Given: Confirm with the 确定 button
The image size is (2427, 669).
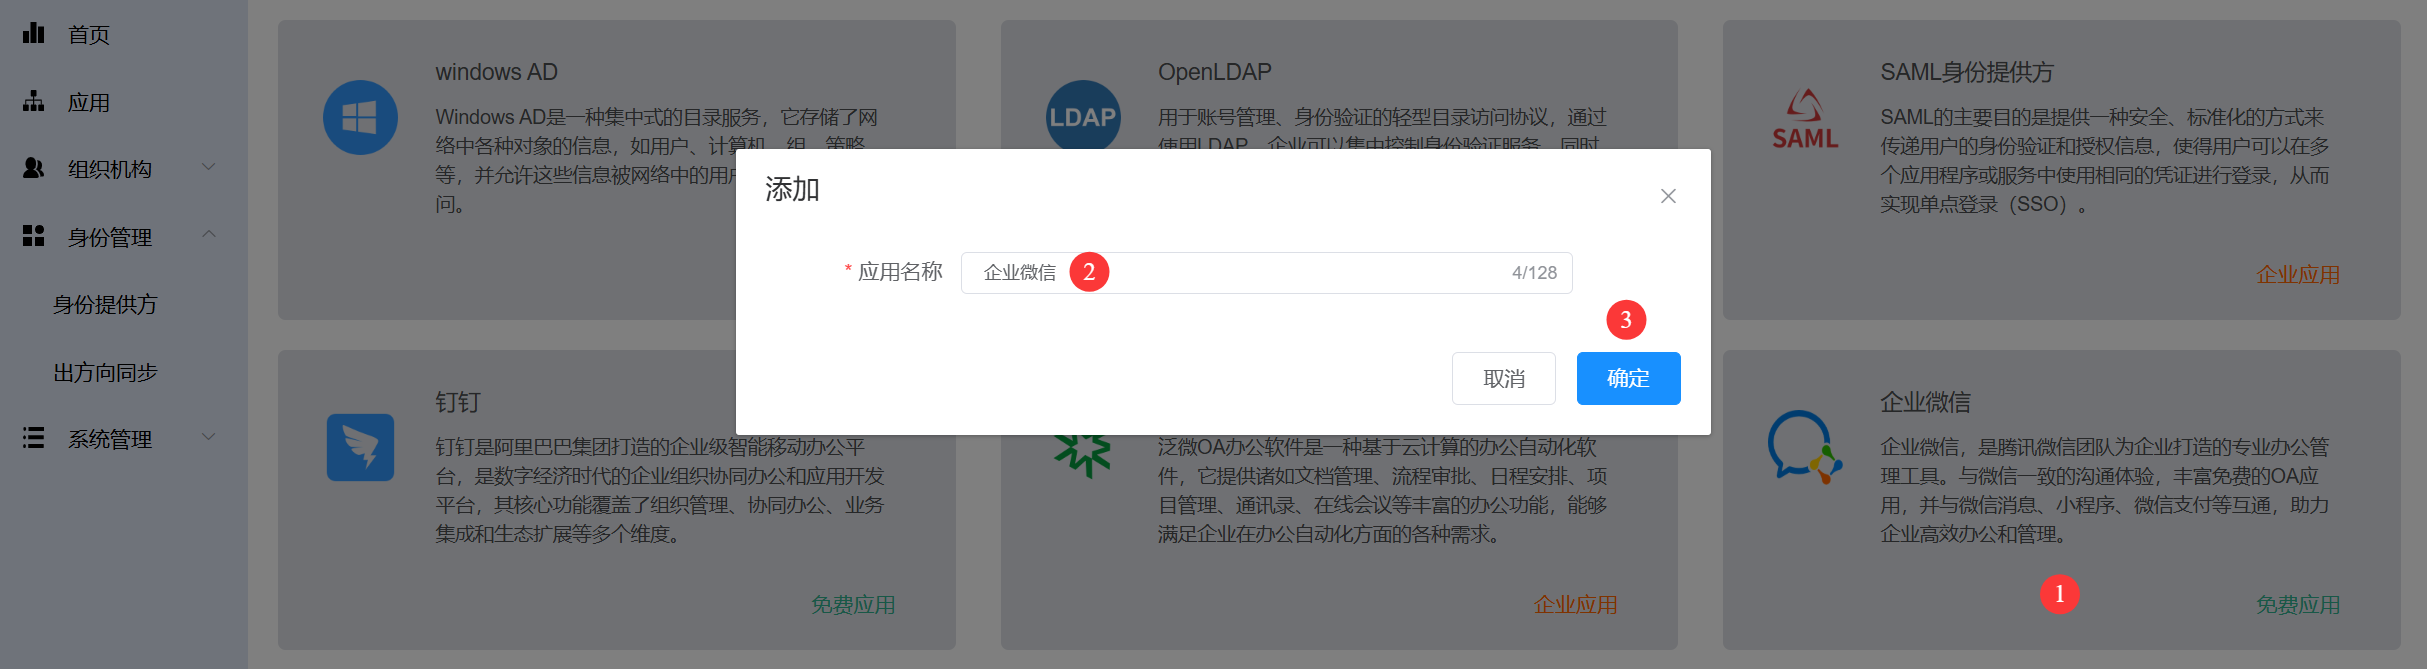Looking at the screenshot, I should 1628,379.
